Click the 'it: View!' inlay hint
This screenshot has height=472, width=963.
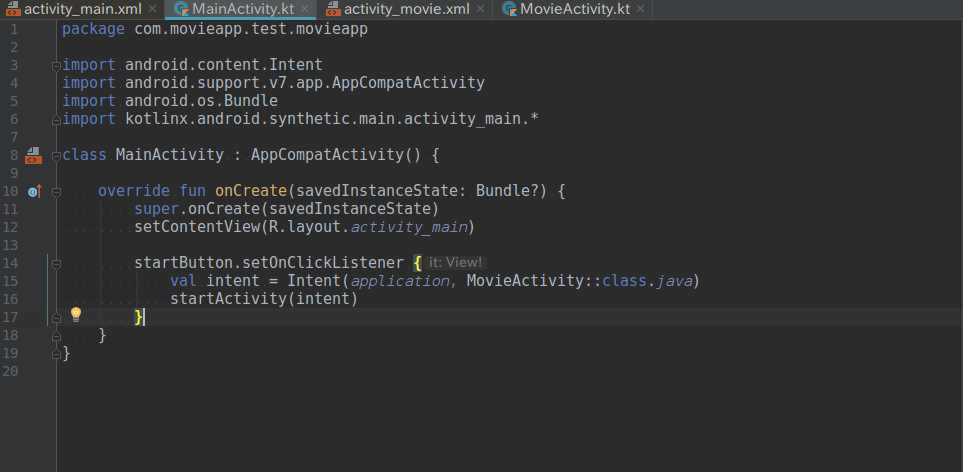[455, 263]
